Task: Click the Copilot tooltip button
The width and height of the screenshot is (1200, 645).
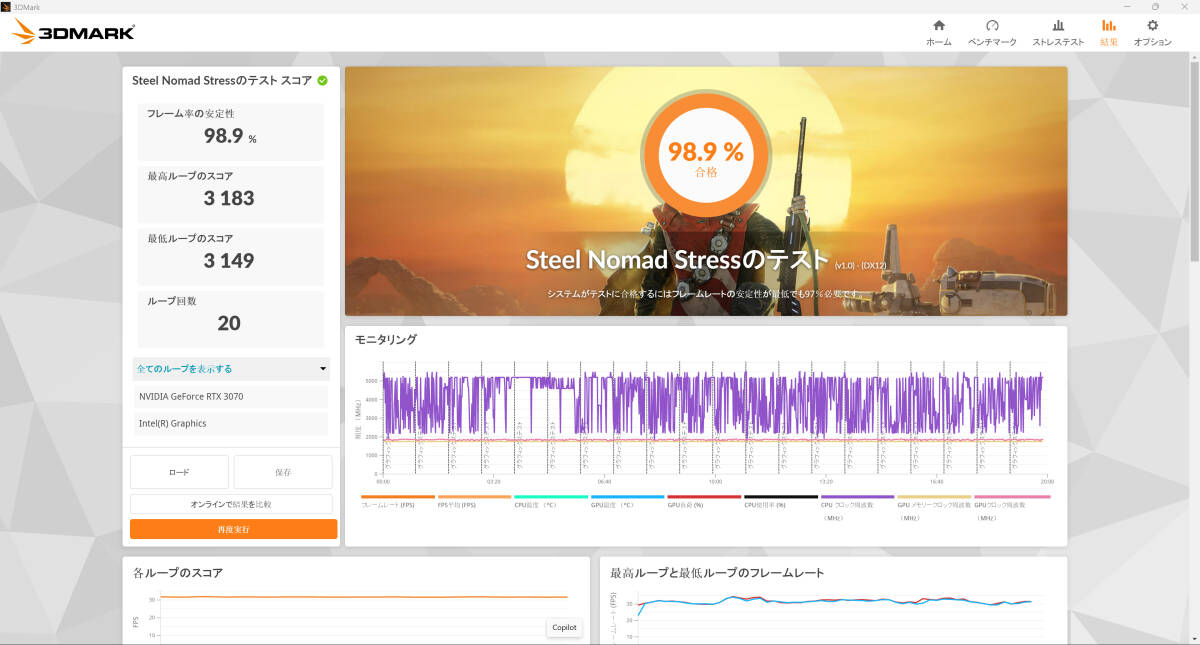Action: point(564,627)
